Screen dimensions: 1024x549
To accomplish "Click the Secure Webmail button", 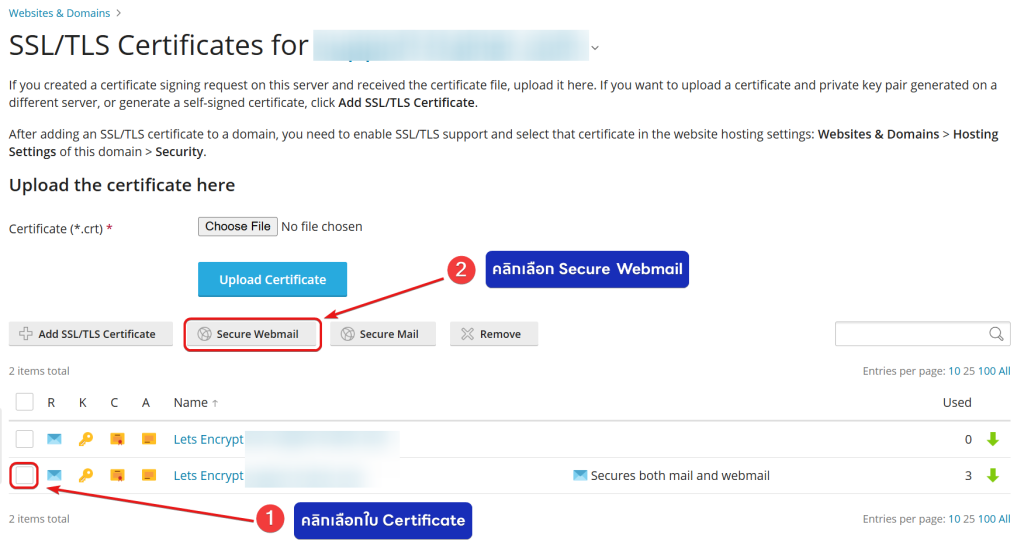I will 253,334.
